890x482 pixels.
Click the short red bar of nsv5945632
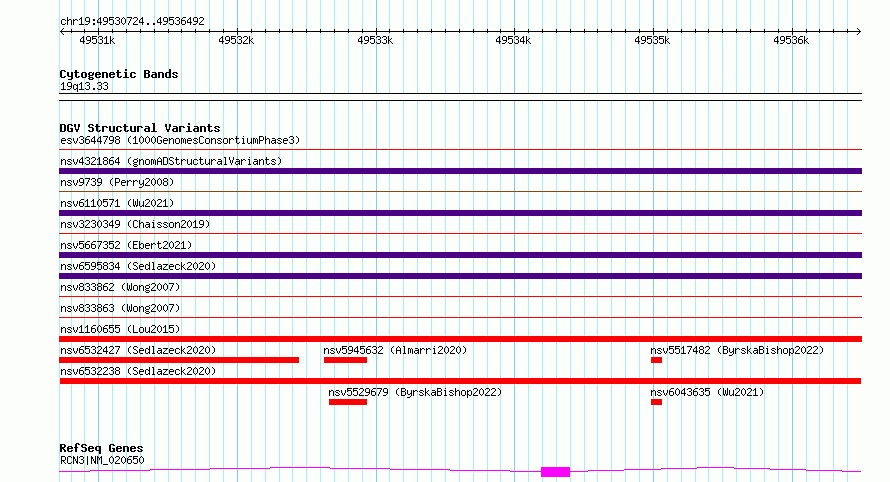(x=346, y=360)
